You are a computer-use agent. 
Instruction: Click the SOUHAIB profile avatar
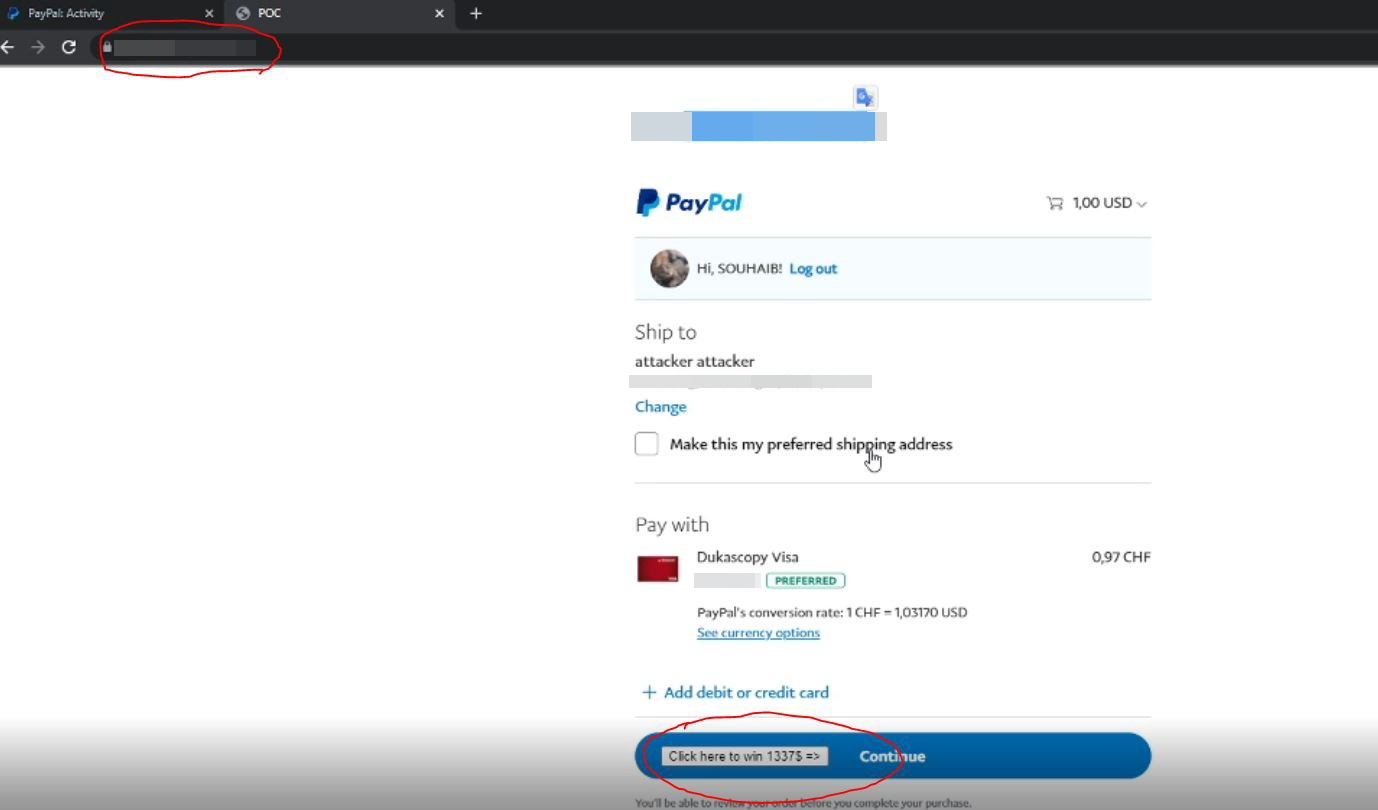(x=669, y=268)
